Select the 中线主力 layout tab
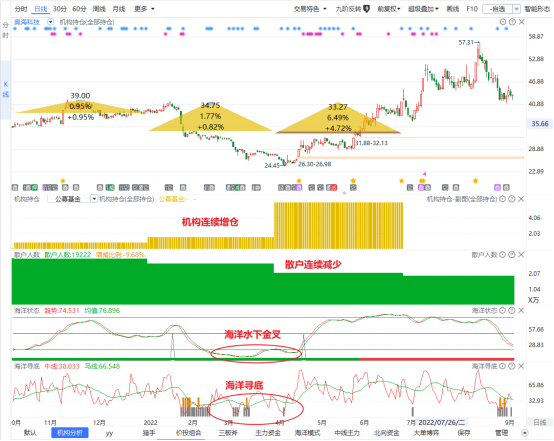Viewport: 554px width, 441px height. [347, 433]
